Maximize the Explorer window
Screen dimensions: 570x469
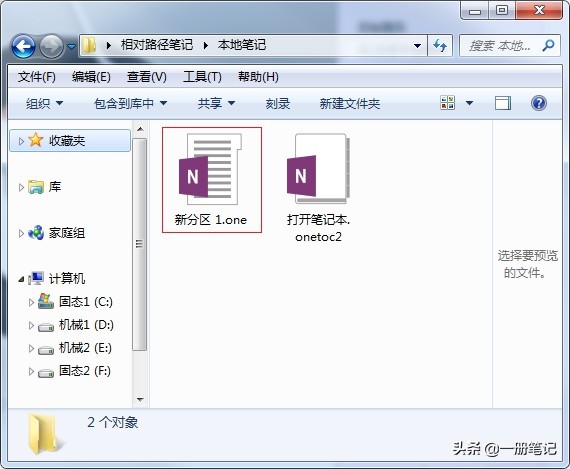(x=502, y=10)
